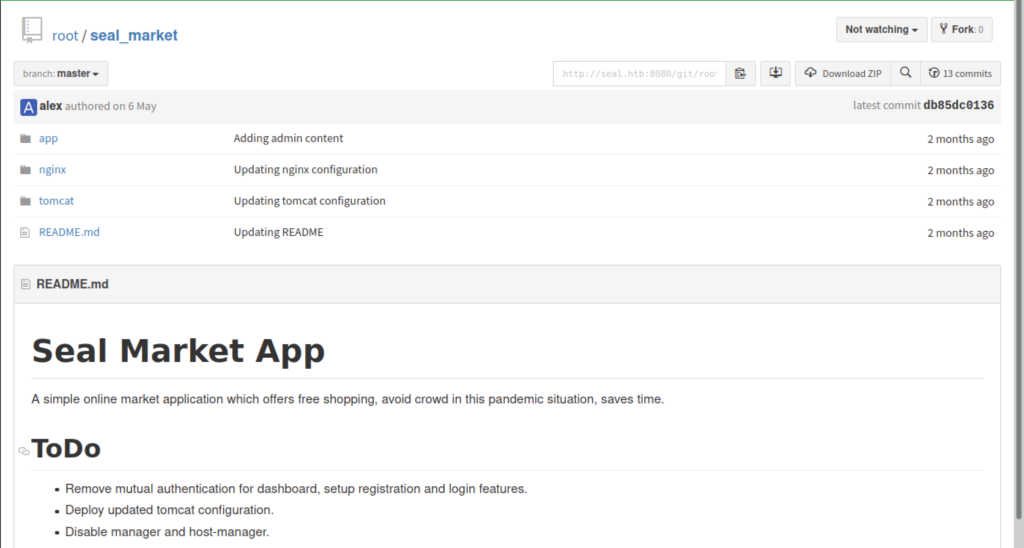The height and width of the screenshot is (548, 1024).
Task: Click the app folder icon
Action: [25, 139]
